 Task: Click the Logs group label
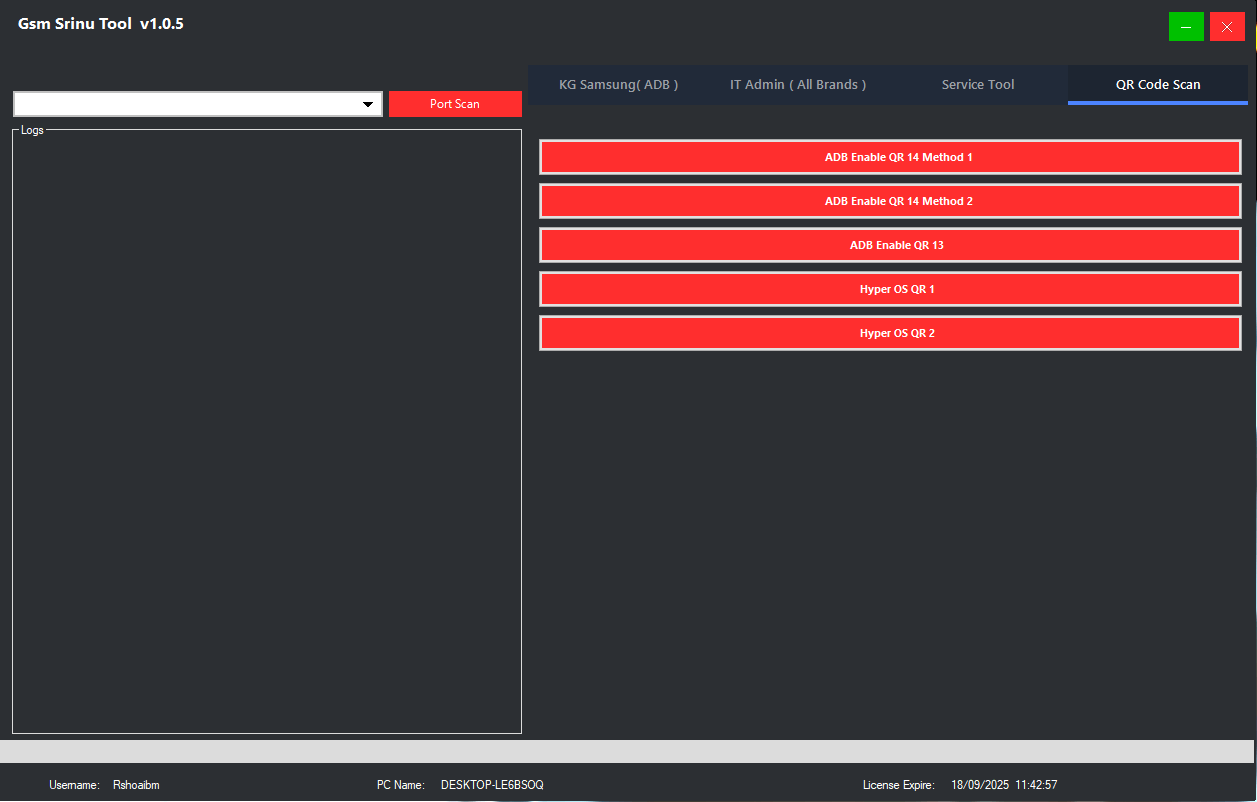pyautogui.click(x=32, y=129)
